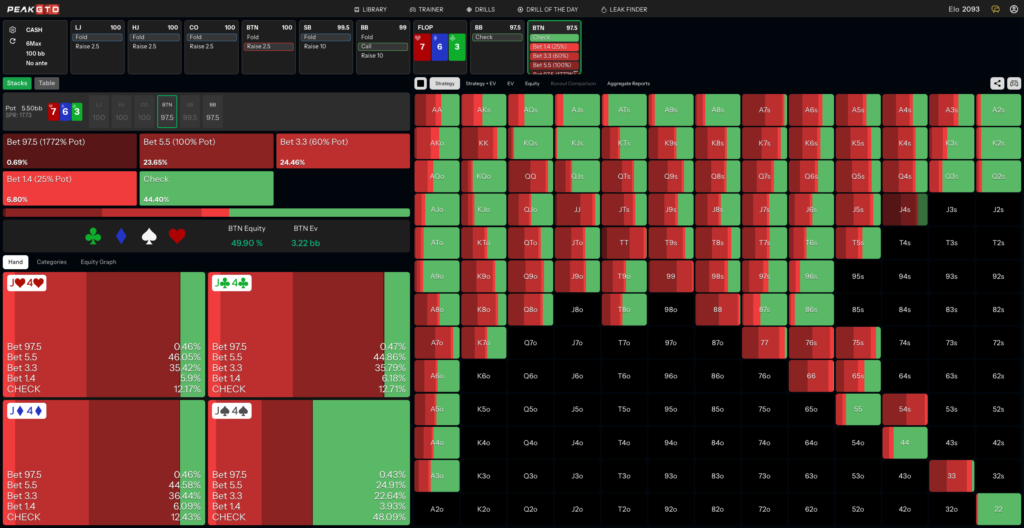Viewport: 1024px width, 528px height.
Task: Select Bet 5.5 (100% Pot) swatch
Action: pos(206,152)
